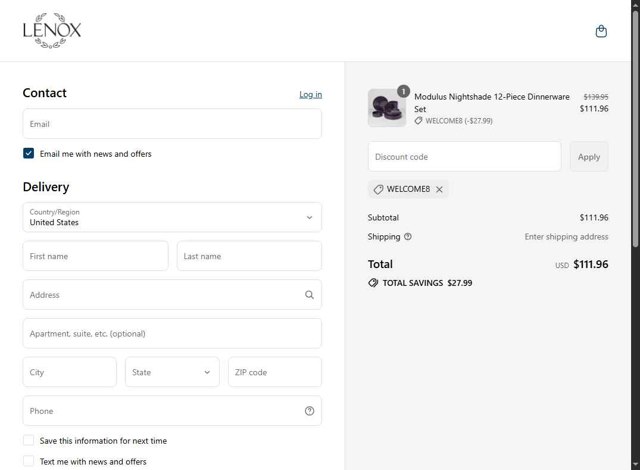Viewport: 640px width, 470px height.
Task: Click the scrollbar down arrow
Action: (636, 465)
